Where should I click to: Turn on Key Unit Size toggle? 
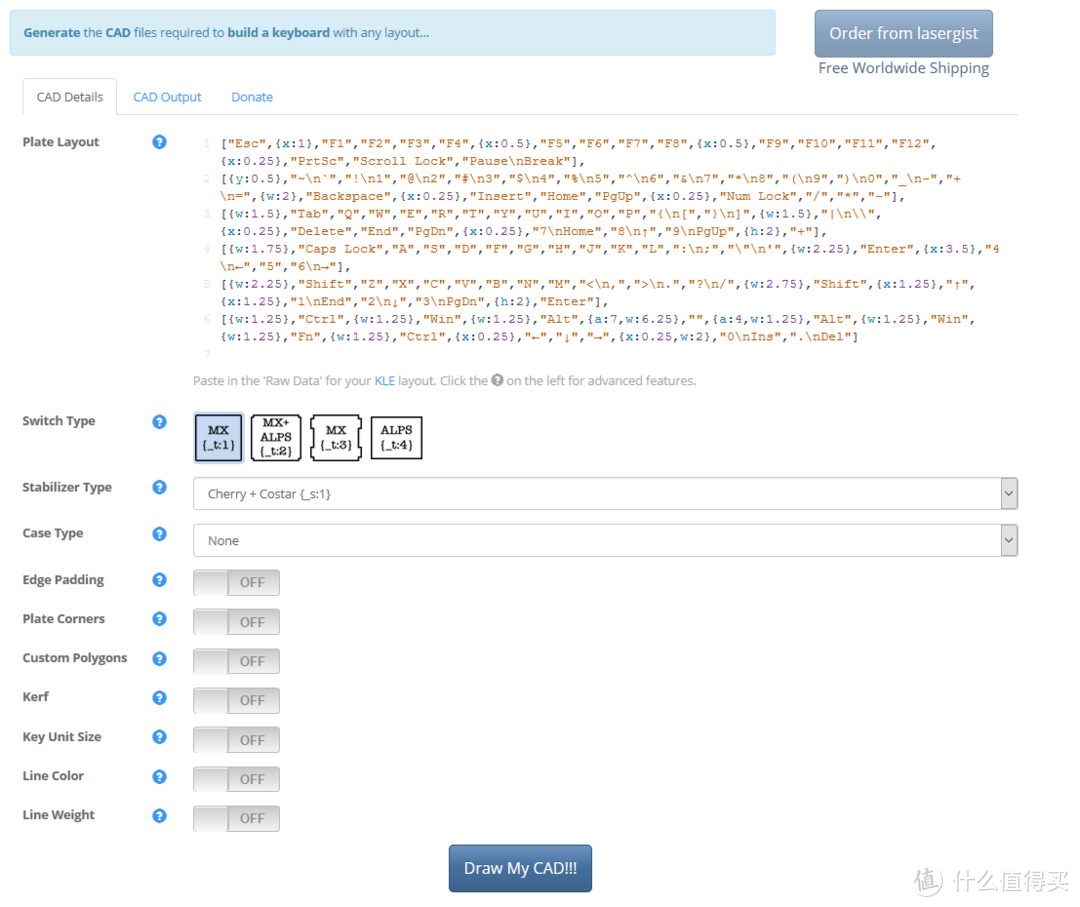(x=236, y=740)
